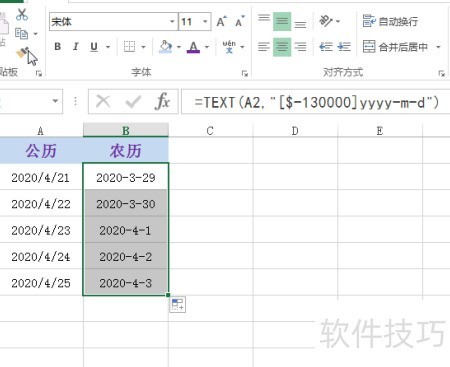450x367 pixels.
Task: Open the Name Box dropdown arrow
Action: click(55, 101)
